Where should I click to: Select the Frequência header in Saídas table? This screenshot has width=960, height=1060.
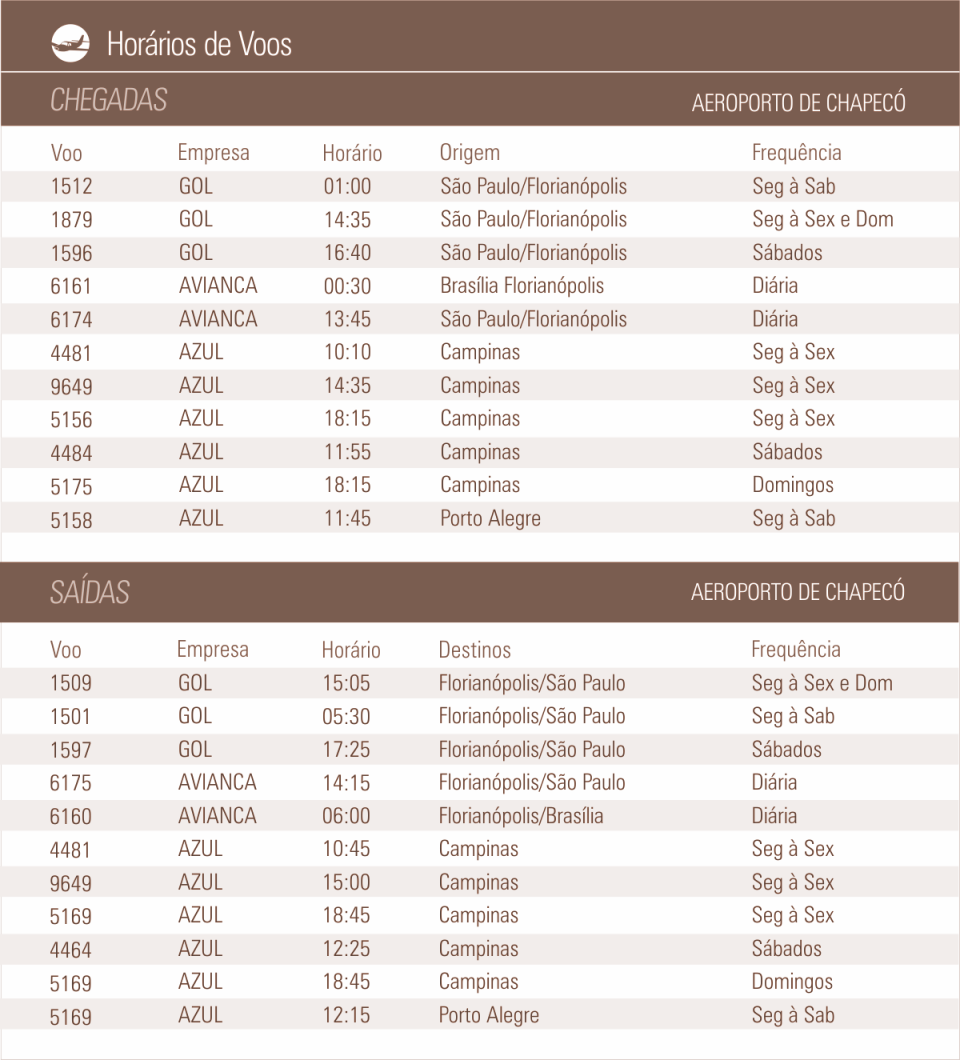[796, 650]
